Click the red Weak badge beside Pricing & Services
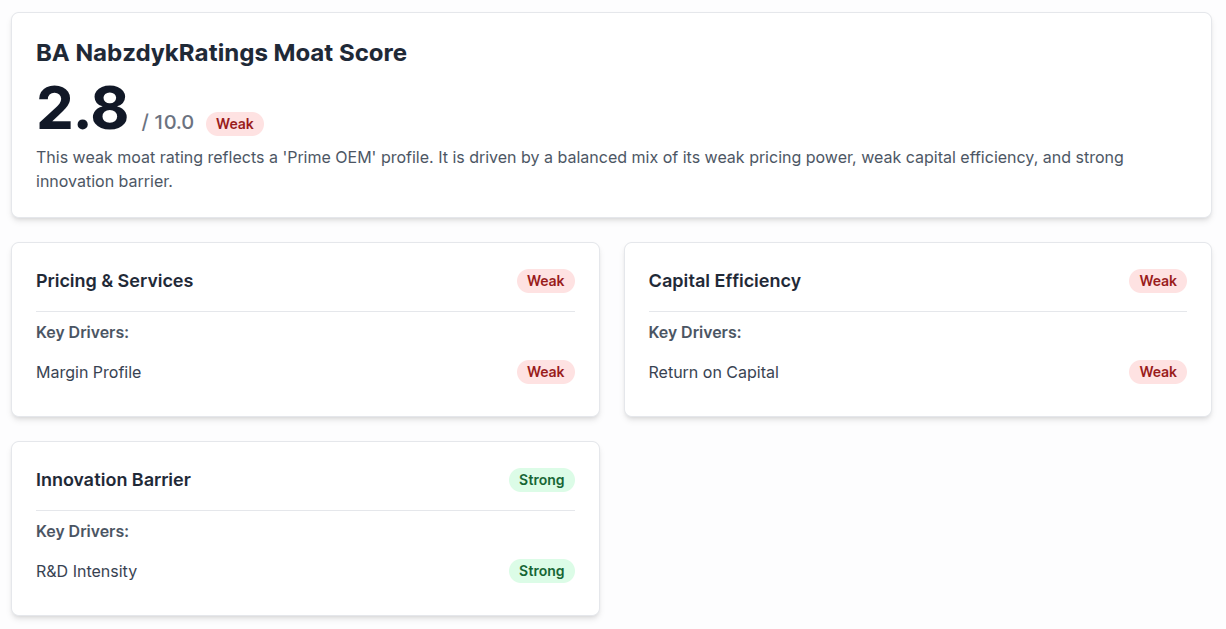The width and height of the screenshot is (1226, 629). tap(545, 281)
